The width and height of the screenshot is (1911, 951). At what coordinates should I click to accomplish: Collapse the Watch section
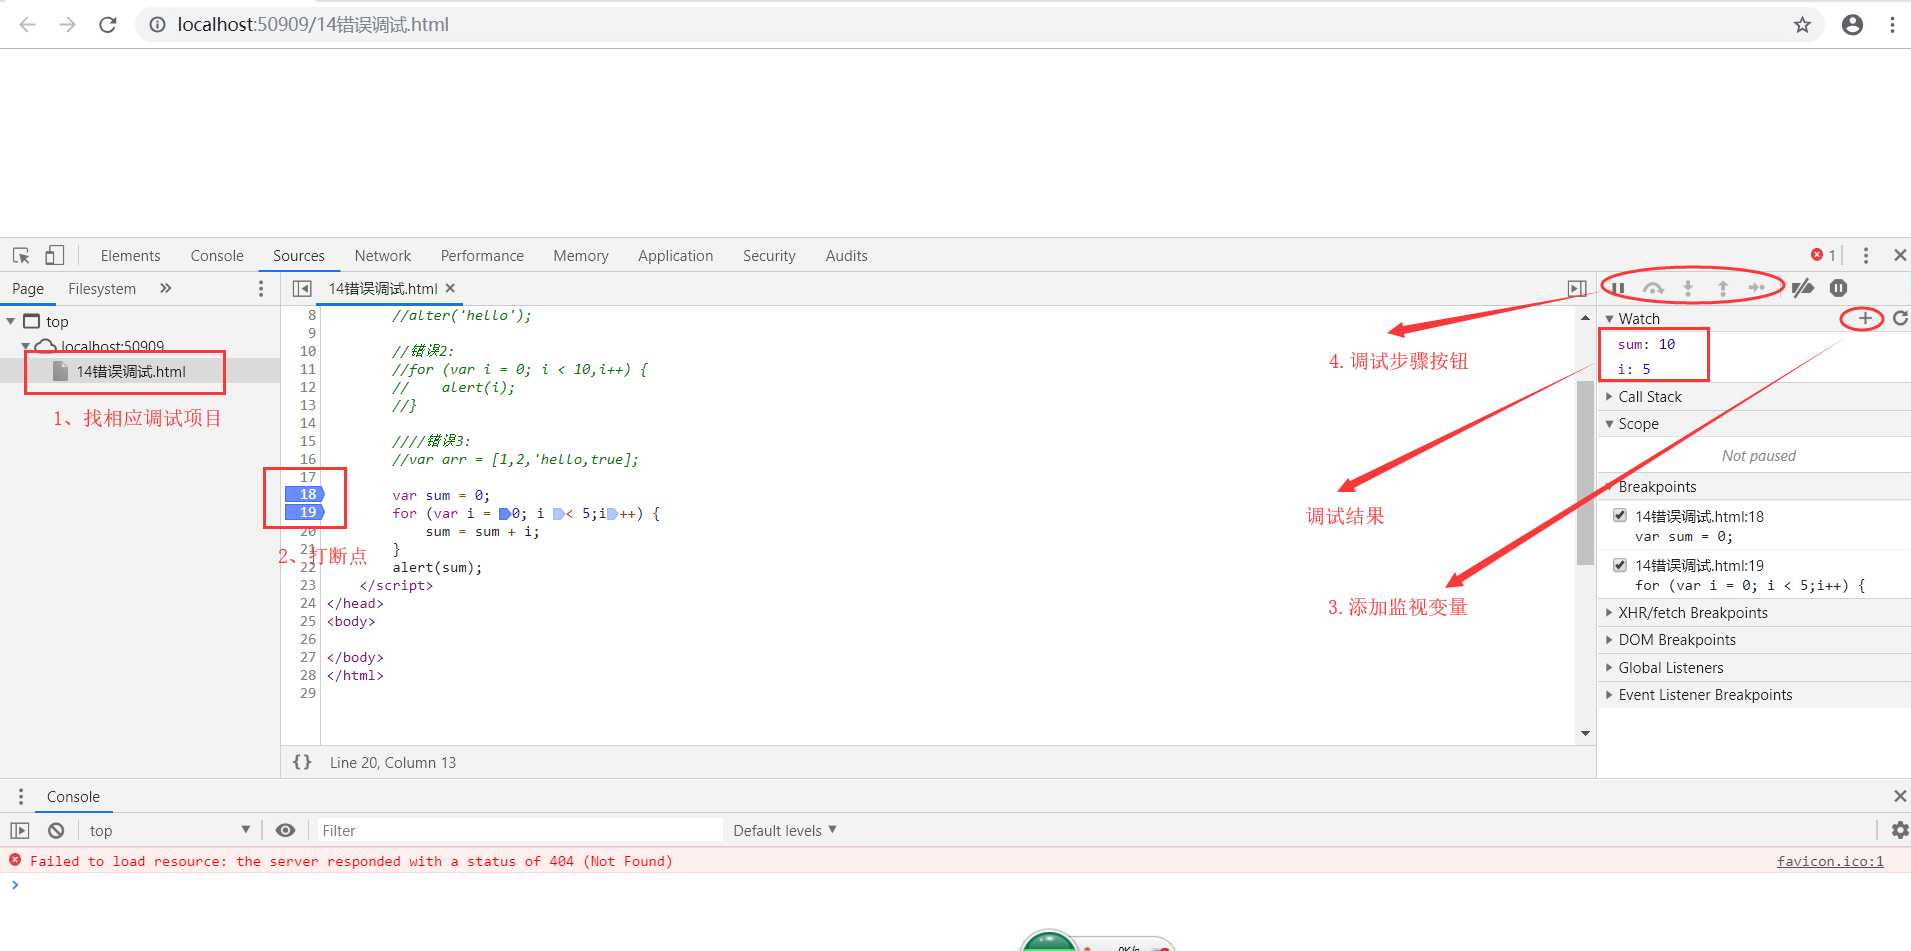(x=1609, y=318)
